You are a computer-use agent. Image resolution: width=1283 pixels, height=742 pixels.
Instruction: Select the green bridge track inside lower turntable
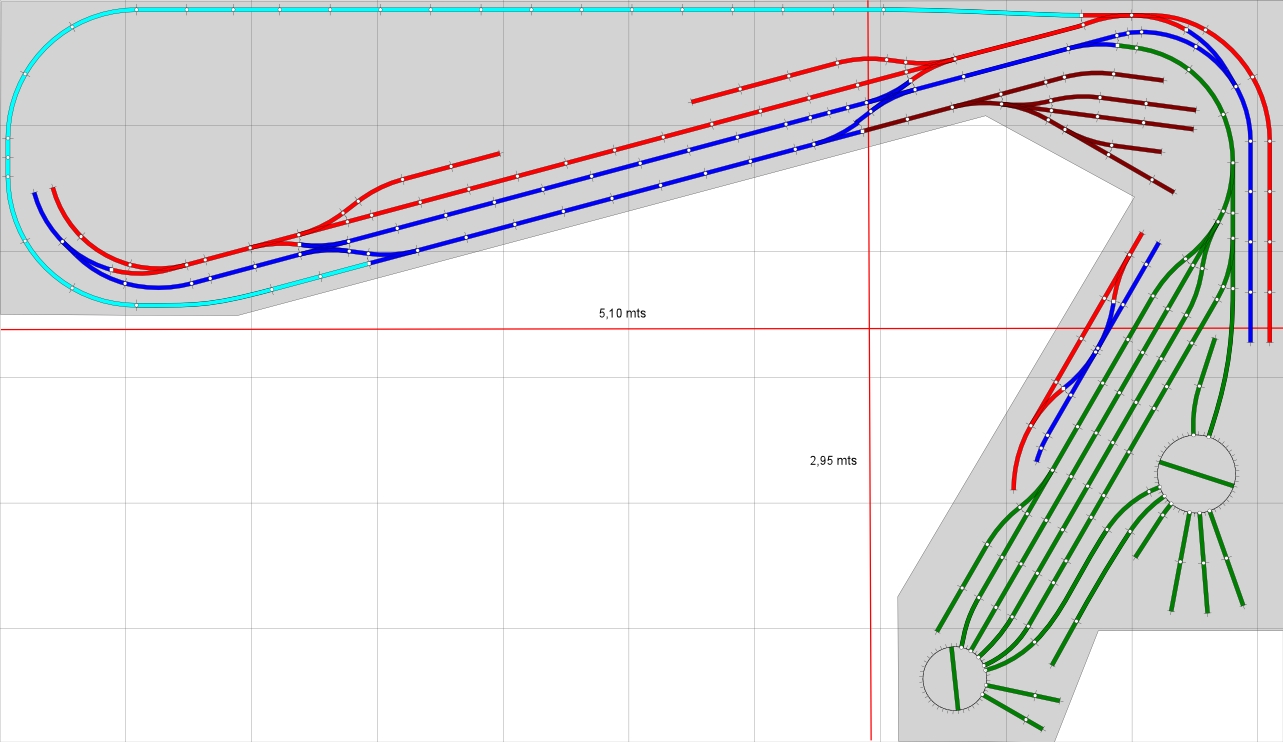955,679
